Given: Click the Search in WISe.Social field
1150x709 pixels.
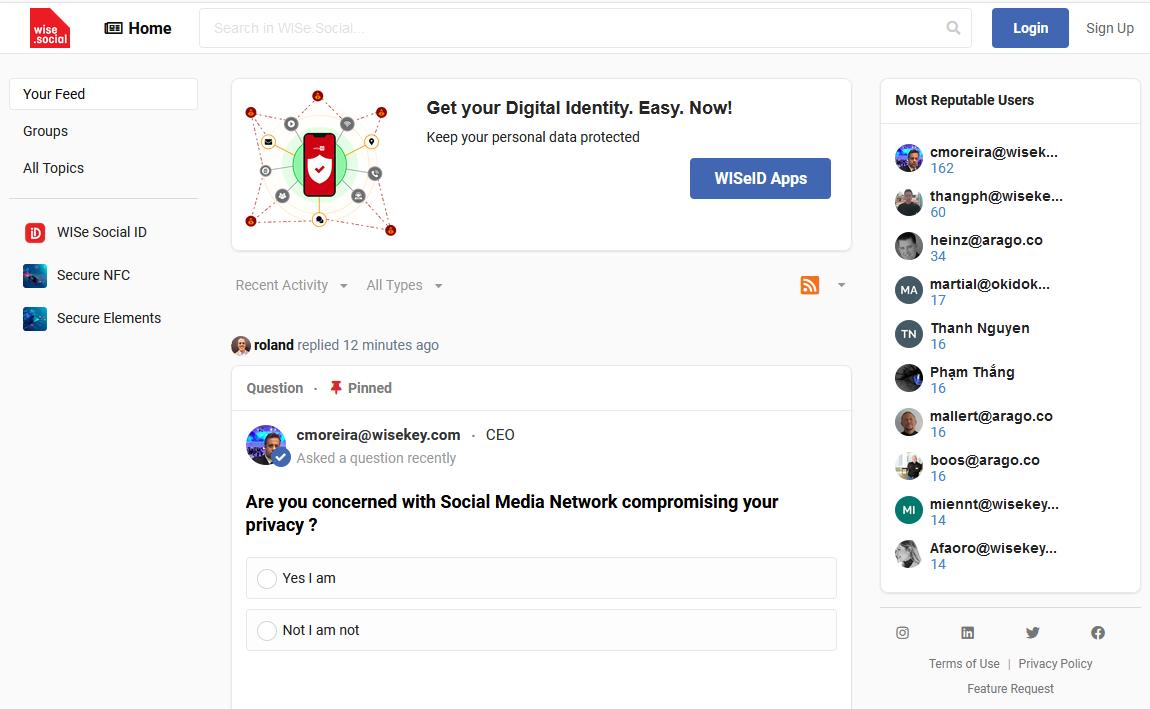Looking at the screenshot, I should [585, 28].
